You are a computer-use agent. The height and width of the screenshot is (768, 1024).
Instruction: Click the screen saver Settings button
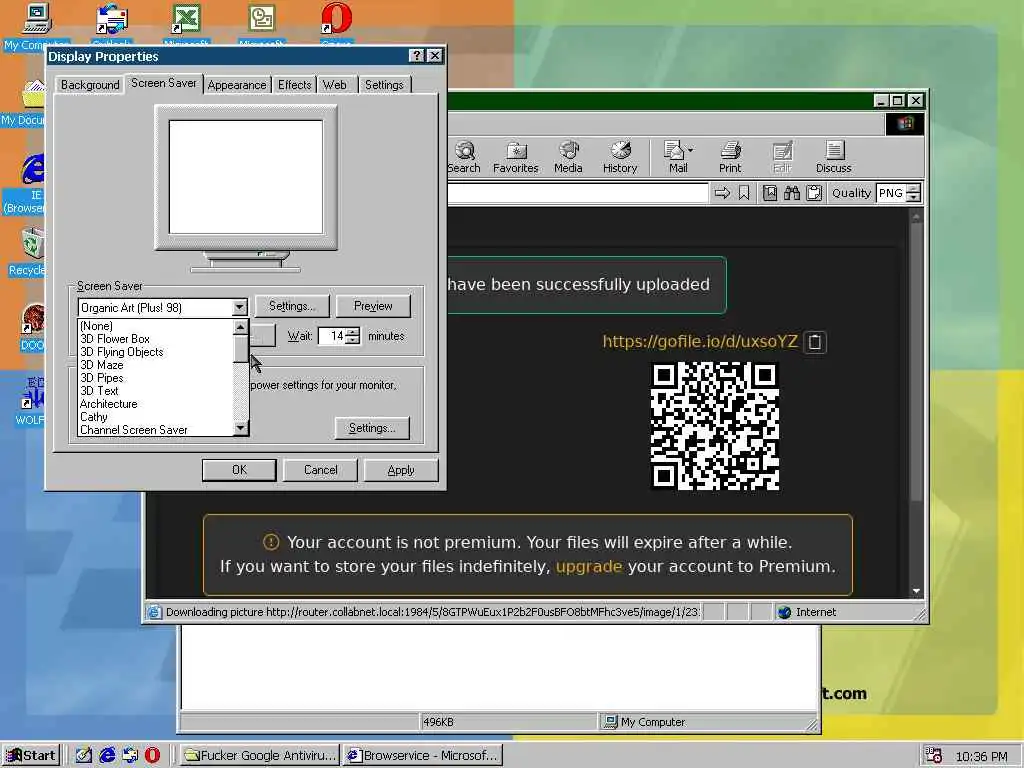click(291, 306)
